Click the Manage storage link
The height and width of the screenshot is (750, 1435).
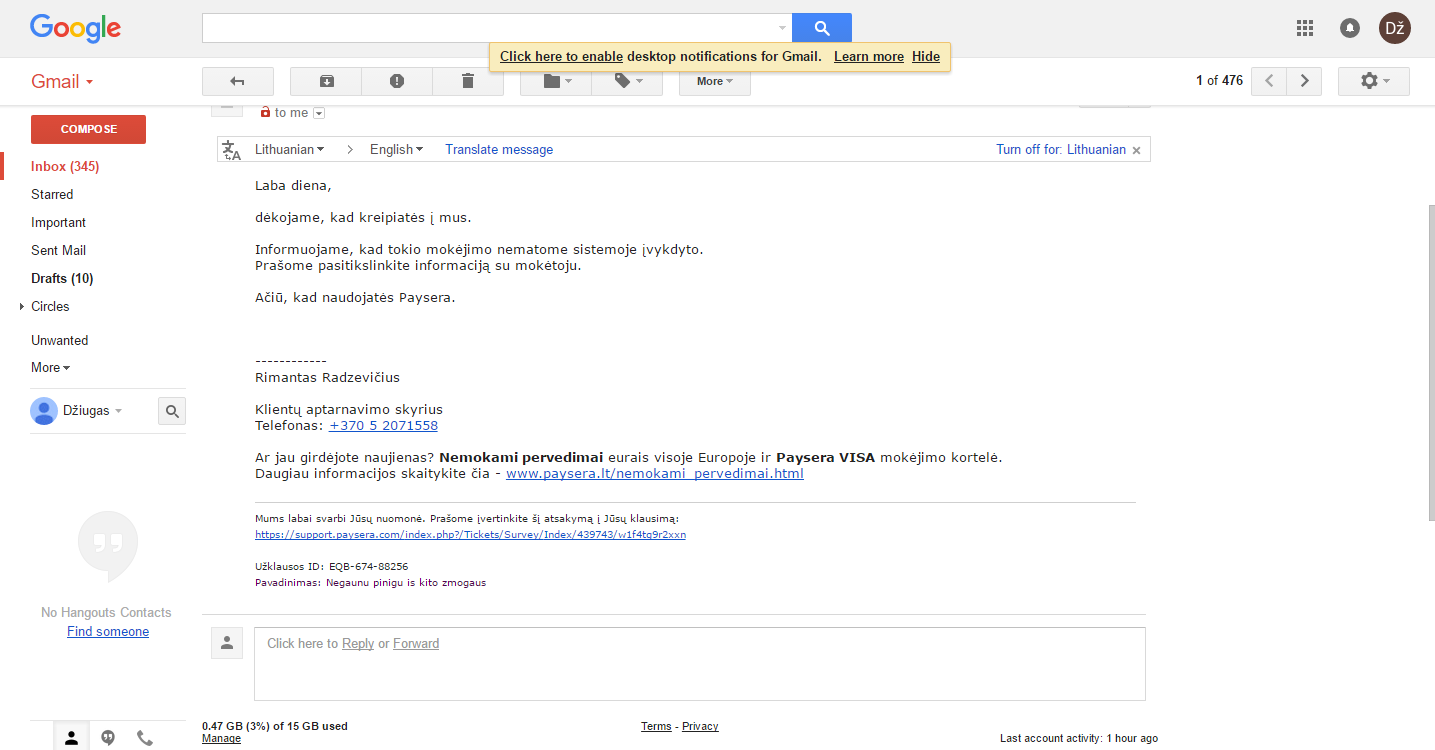click(x=221, y=739)
